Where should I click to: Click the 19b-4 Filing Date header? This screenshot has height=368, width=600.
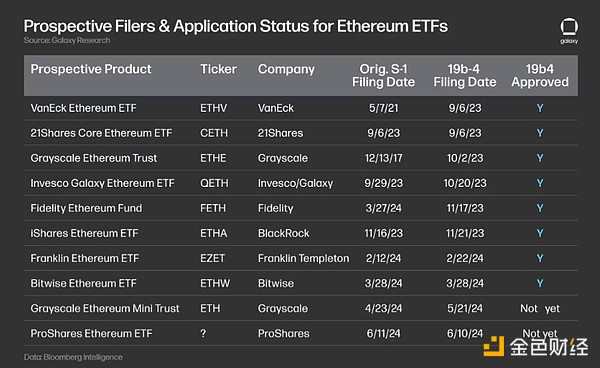click(x=465, y=75)
